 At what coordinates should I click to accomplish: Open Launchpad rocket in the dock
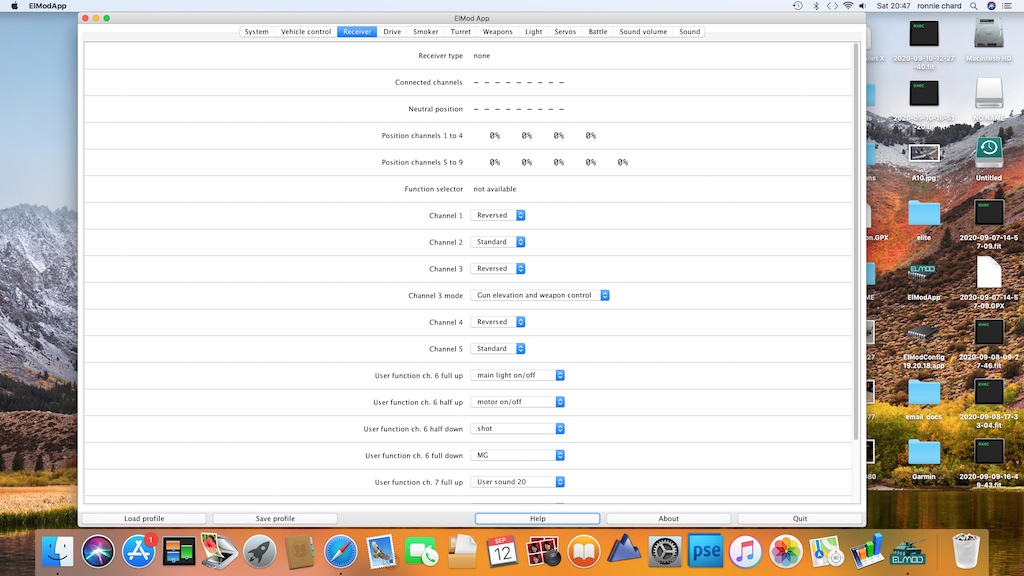260,551
